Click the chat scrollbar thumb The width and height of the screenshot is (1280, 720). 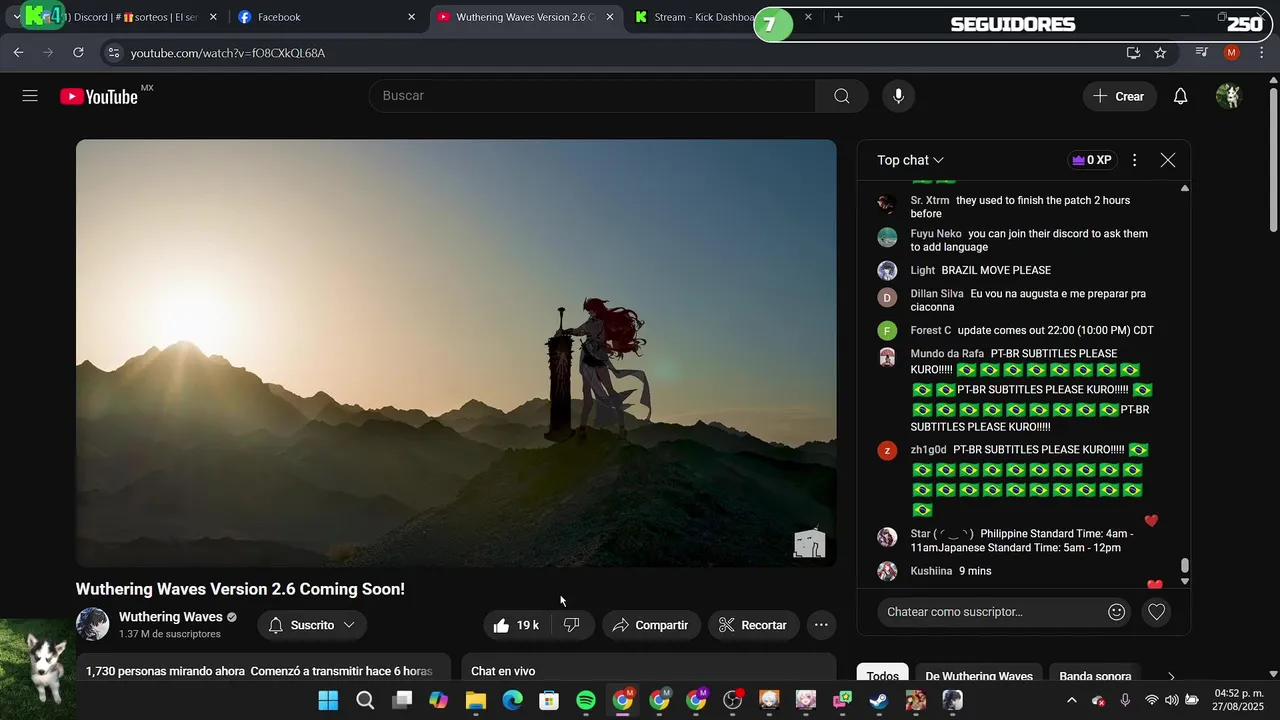[x=1185, y=566]
